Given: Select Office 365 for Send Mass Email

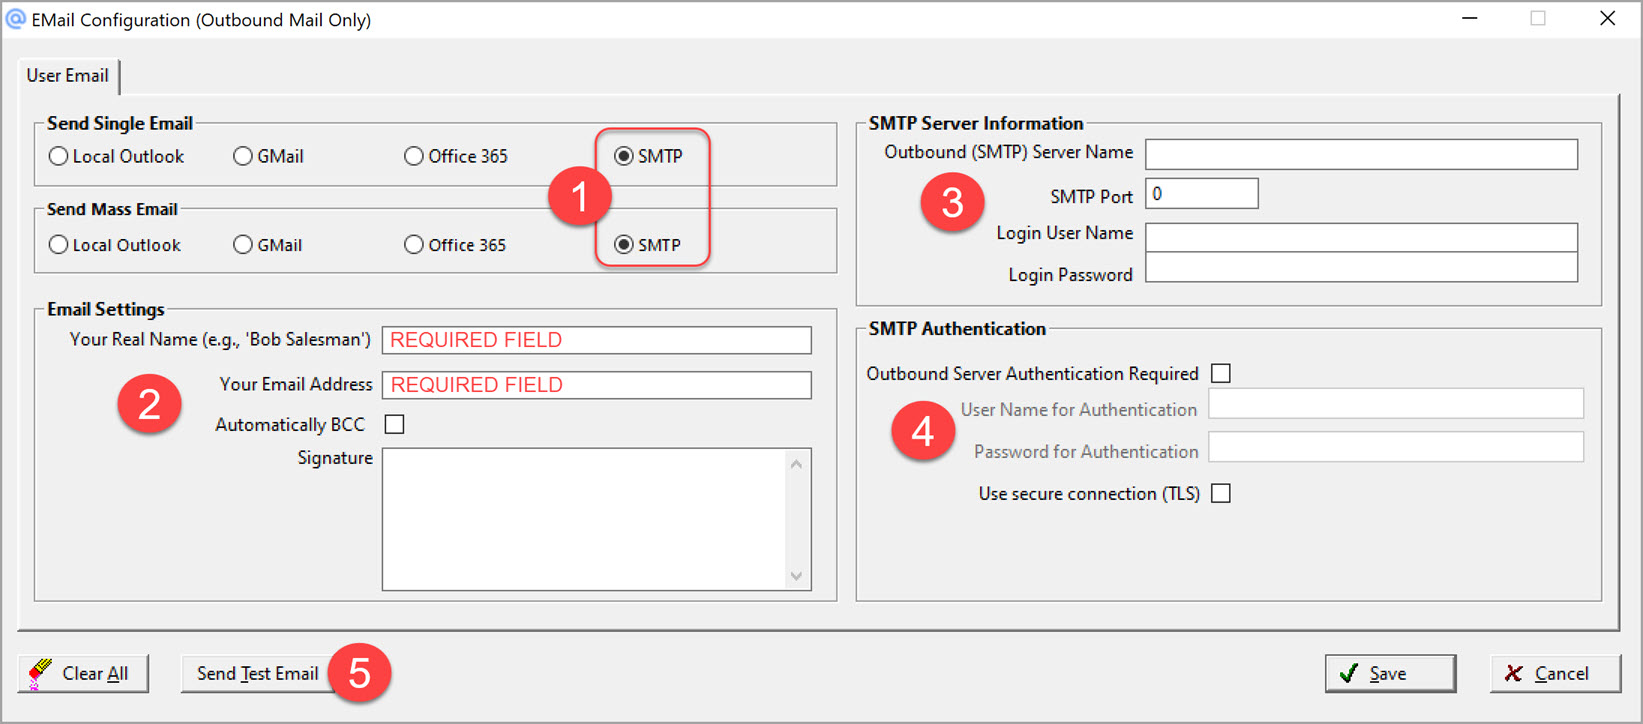Looking at the screenshot, I should point(414,245).
